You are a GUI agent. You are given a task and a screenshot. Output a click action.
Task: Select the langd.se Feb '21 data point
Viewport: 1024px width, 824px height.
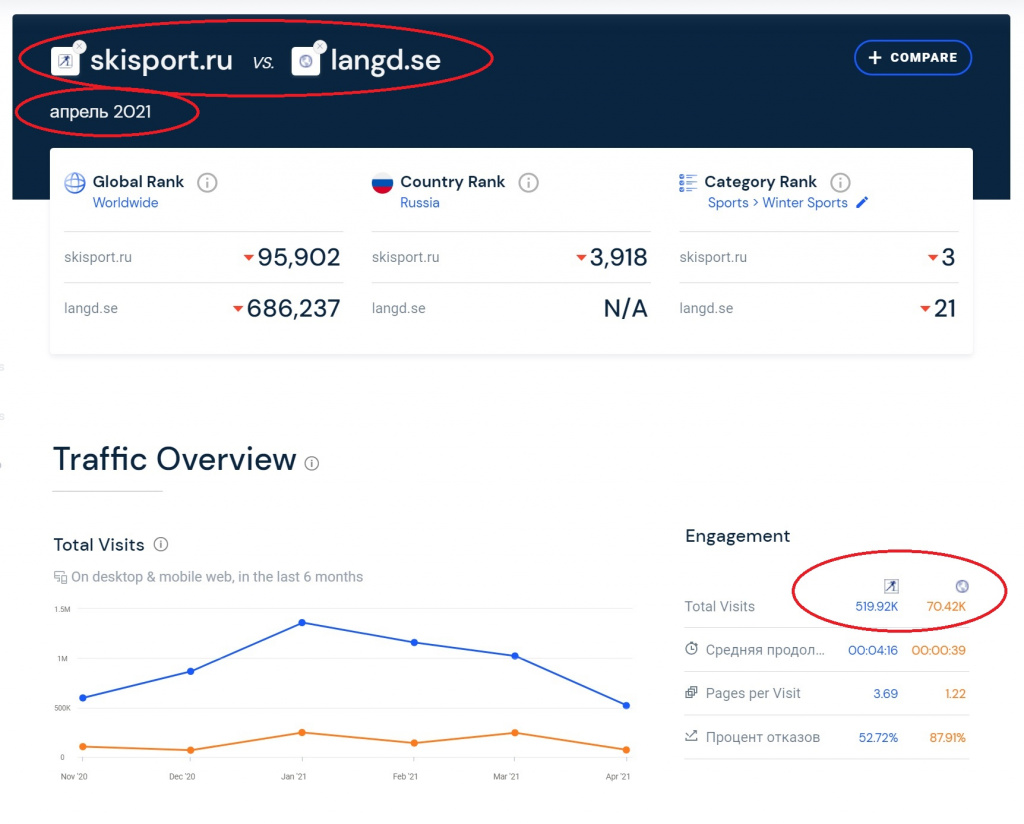coord(414,743)
